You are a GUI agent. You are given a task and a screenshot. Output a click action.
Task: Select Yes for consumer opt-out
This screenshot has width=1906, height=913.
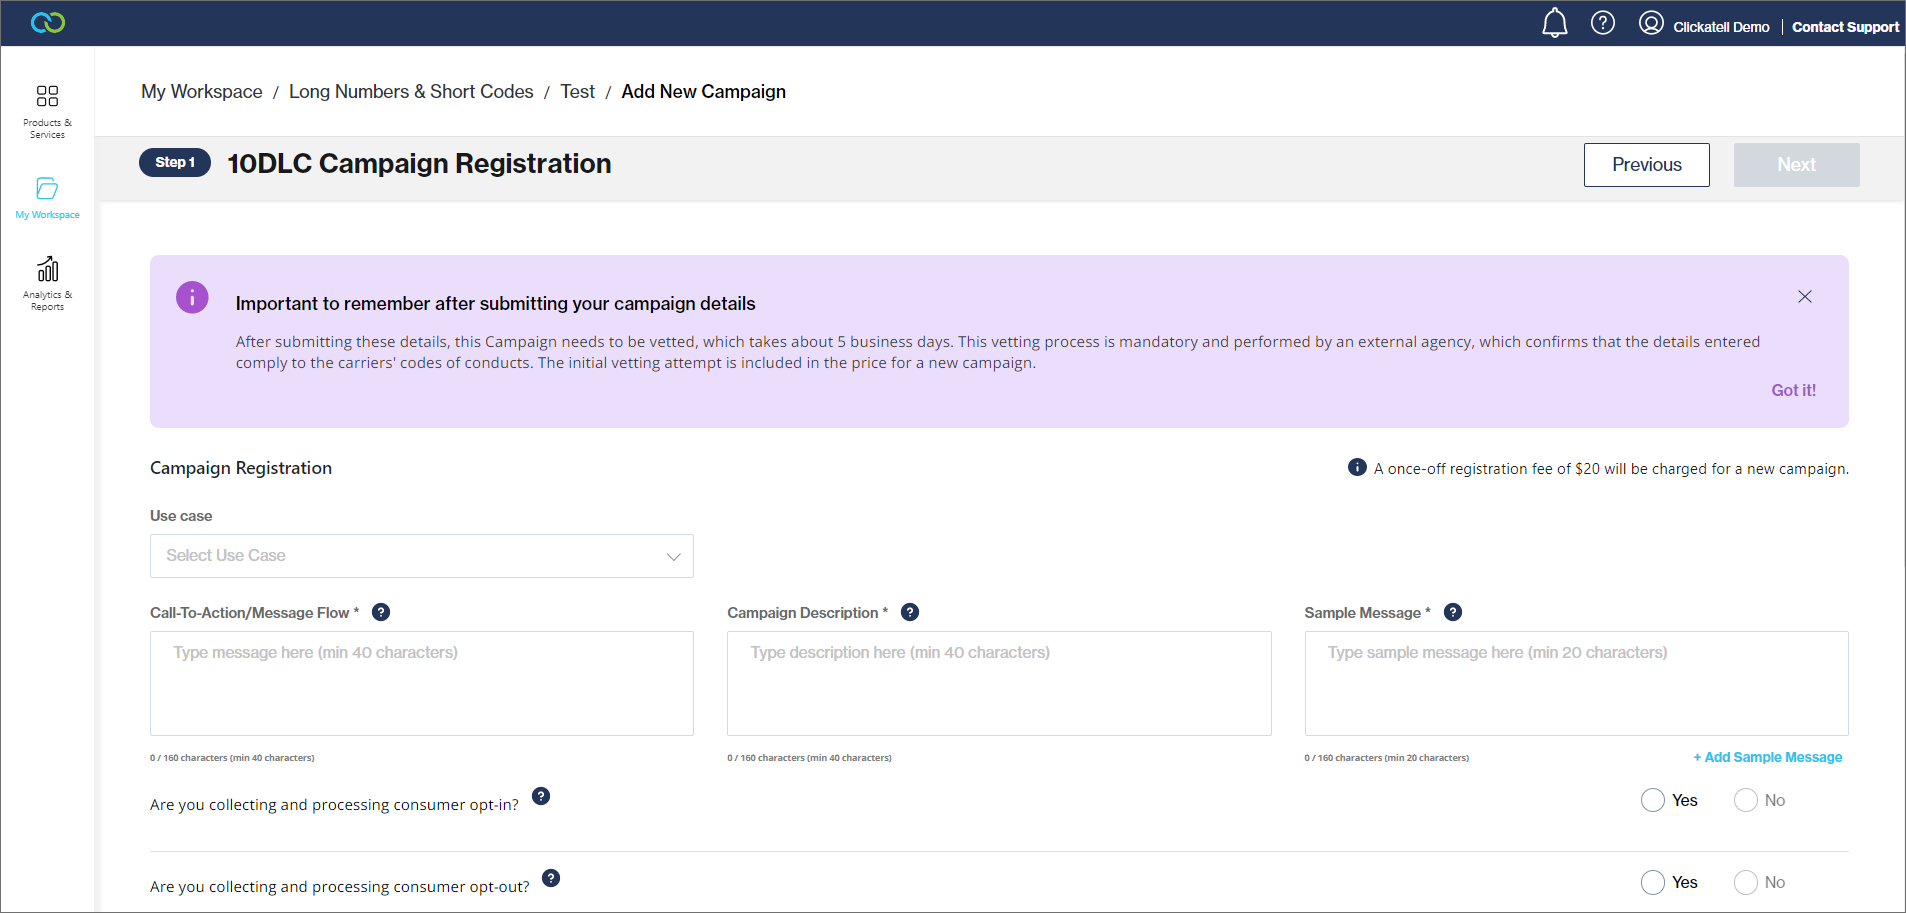tap(1653, 882)
